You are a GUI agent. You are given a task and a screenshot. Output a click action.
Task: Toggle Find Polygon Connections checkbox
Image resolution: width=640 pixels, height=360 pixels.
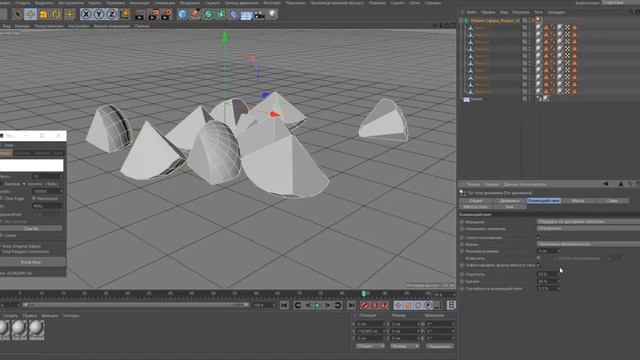tap(1, 252)
